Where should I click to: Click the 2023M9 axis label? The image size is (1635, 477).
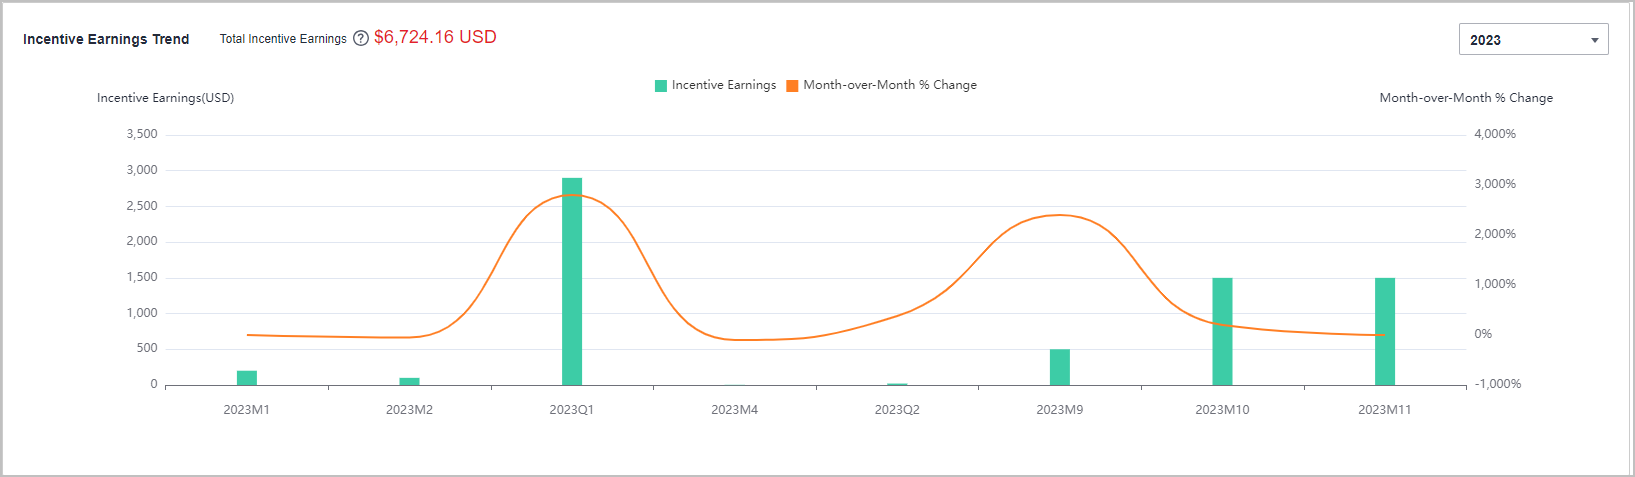pyautogui.click(x=1060, y=410)
